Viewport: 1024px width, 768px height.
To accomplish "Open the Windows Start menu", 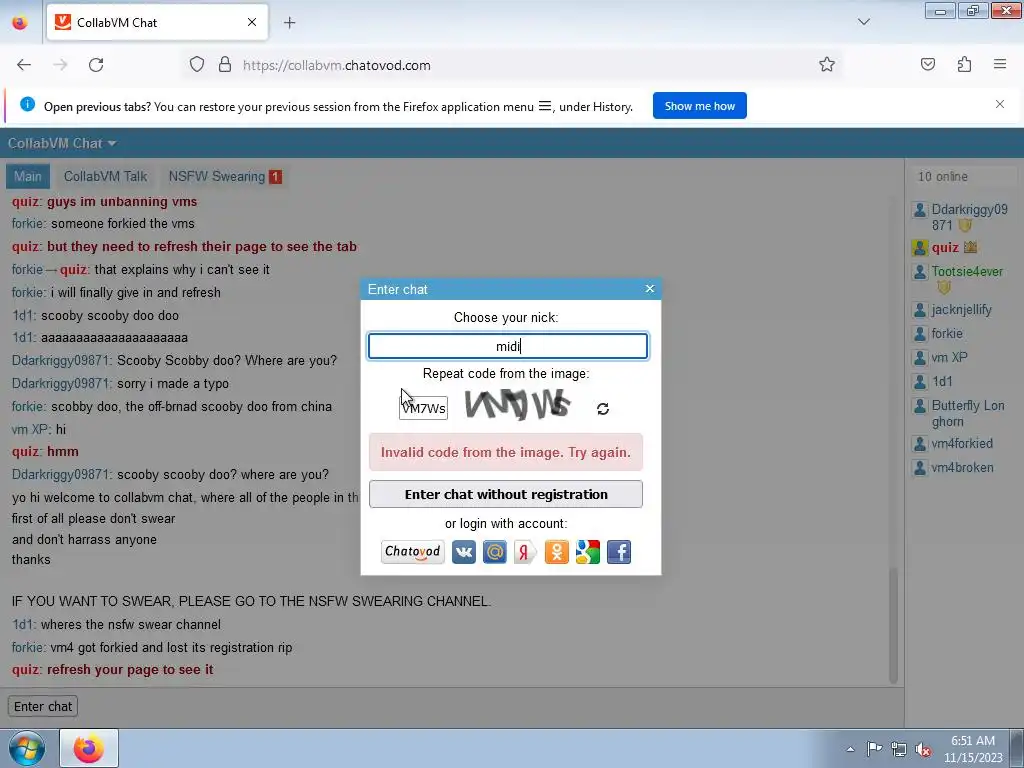I will [x=27, y=748].
